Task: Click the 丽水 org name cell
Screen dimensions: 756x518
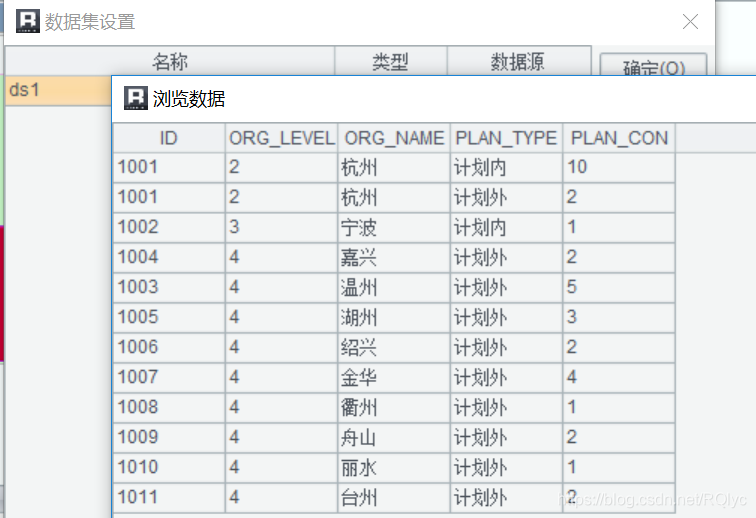Action: coord(394,467)
